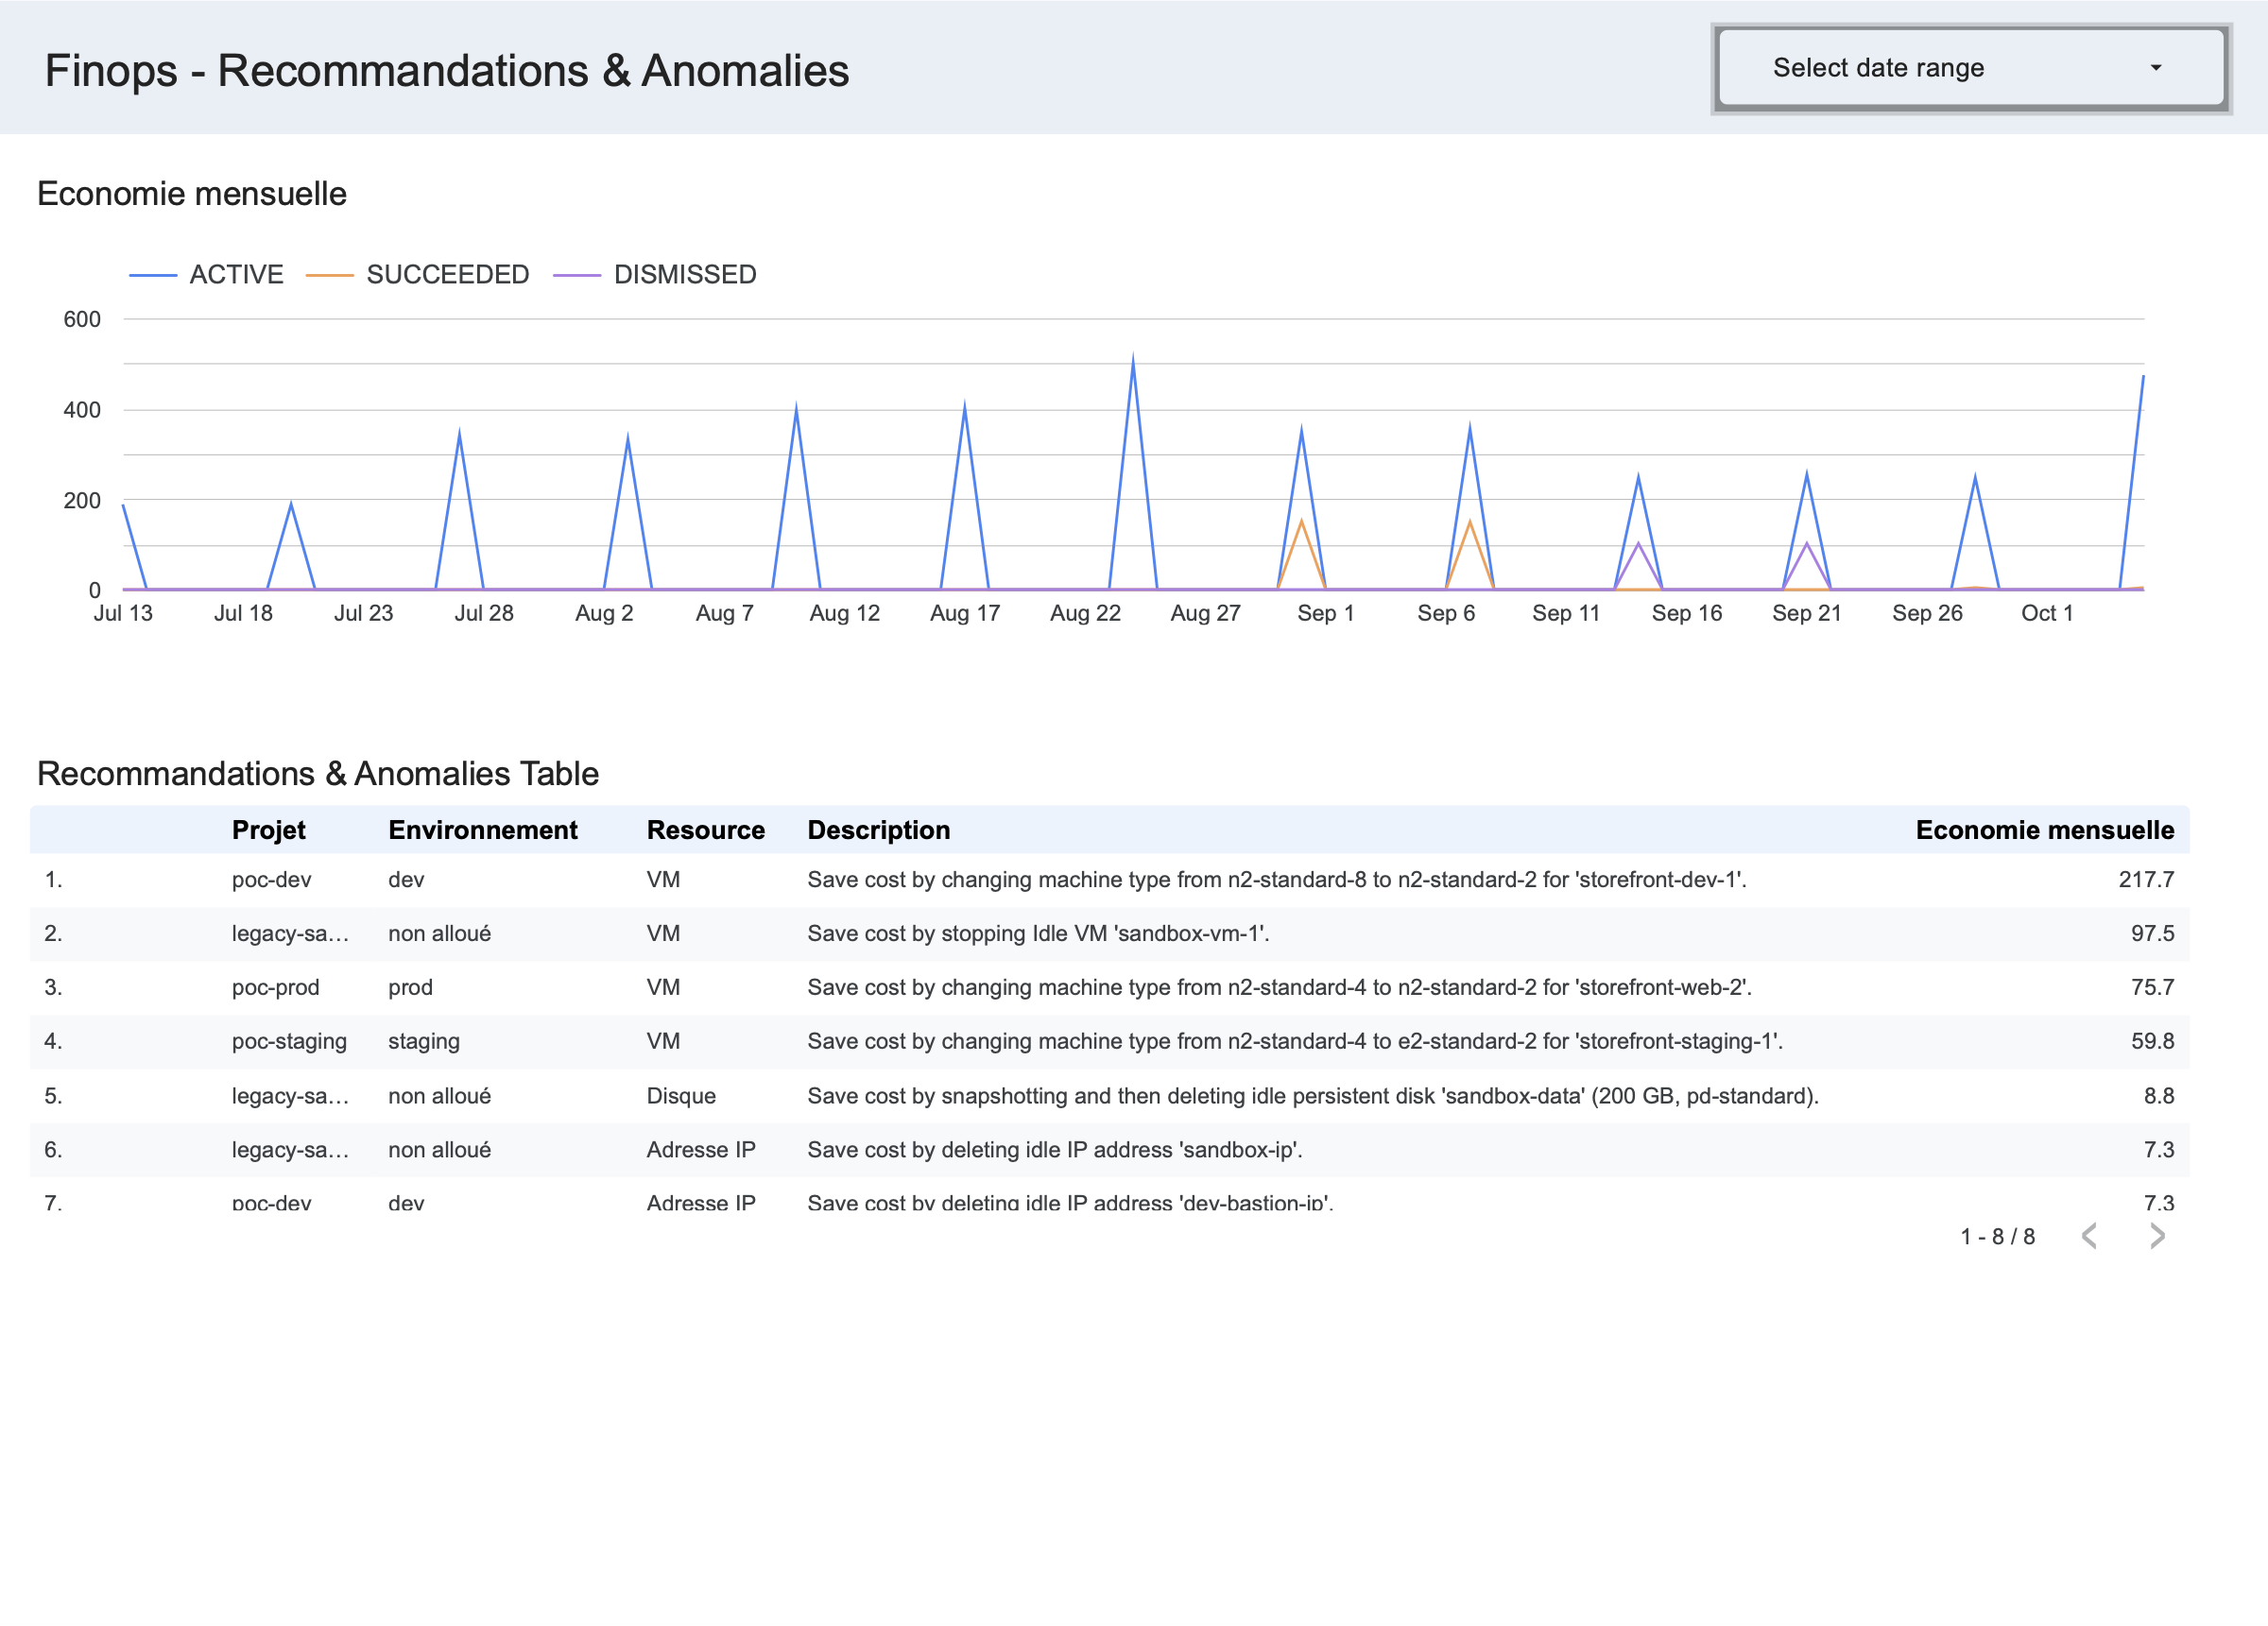Click the poc-prod project cell
Viewport: 2268px width, 1626px height.
point(276,988)
